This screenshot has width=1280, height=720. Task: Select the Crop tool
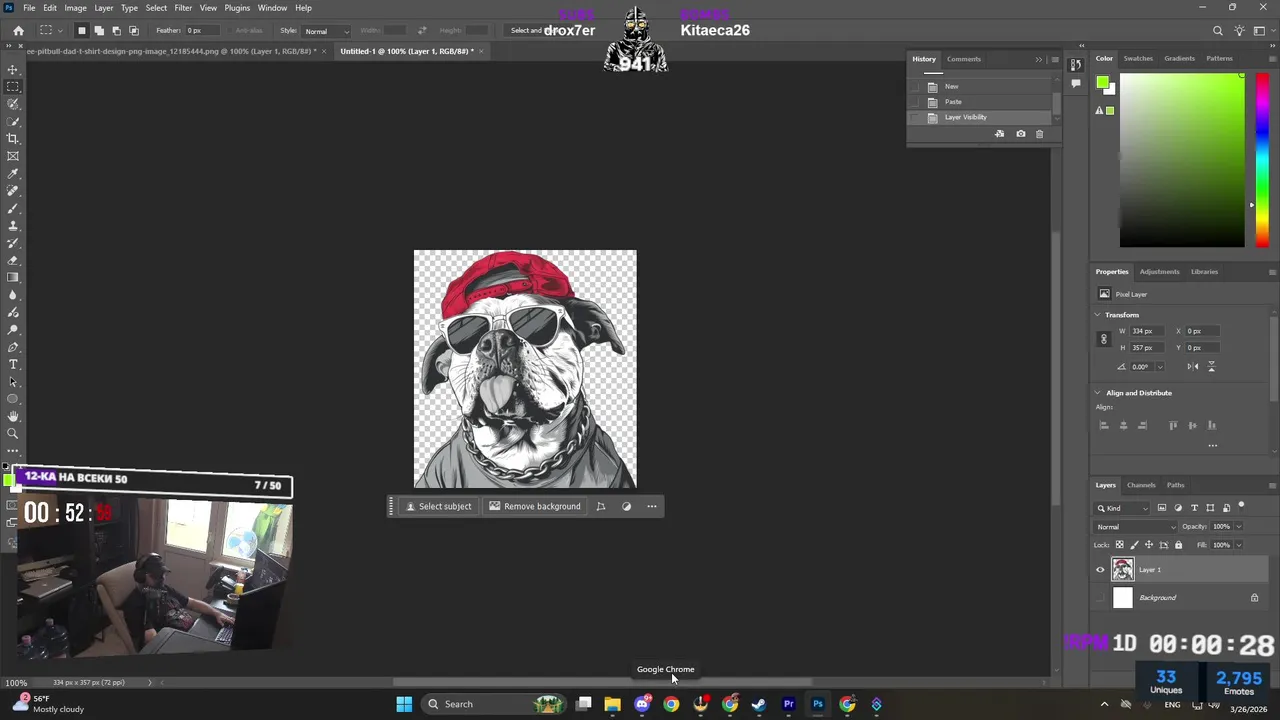(x=13, y=139)
